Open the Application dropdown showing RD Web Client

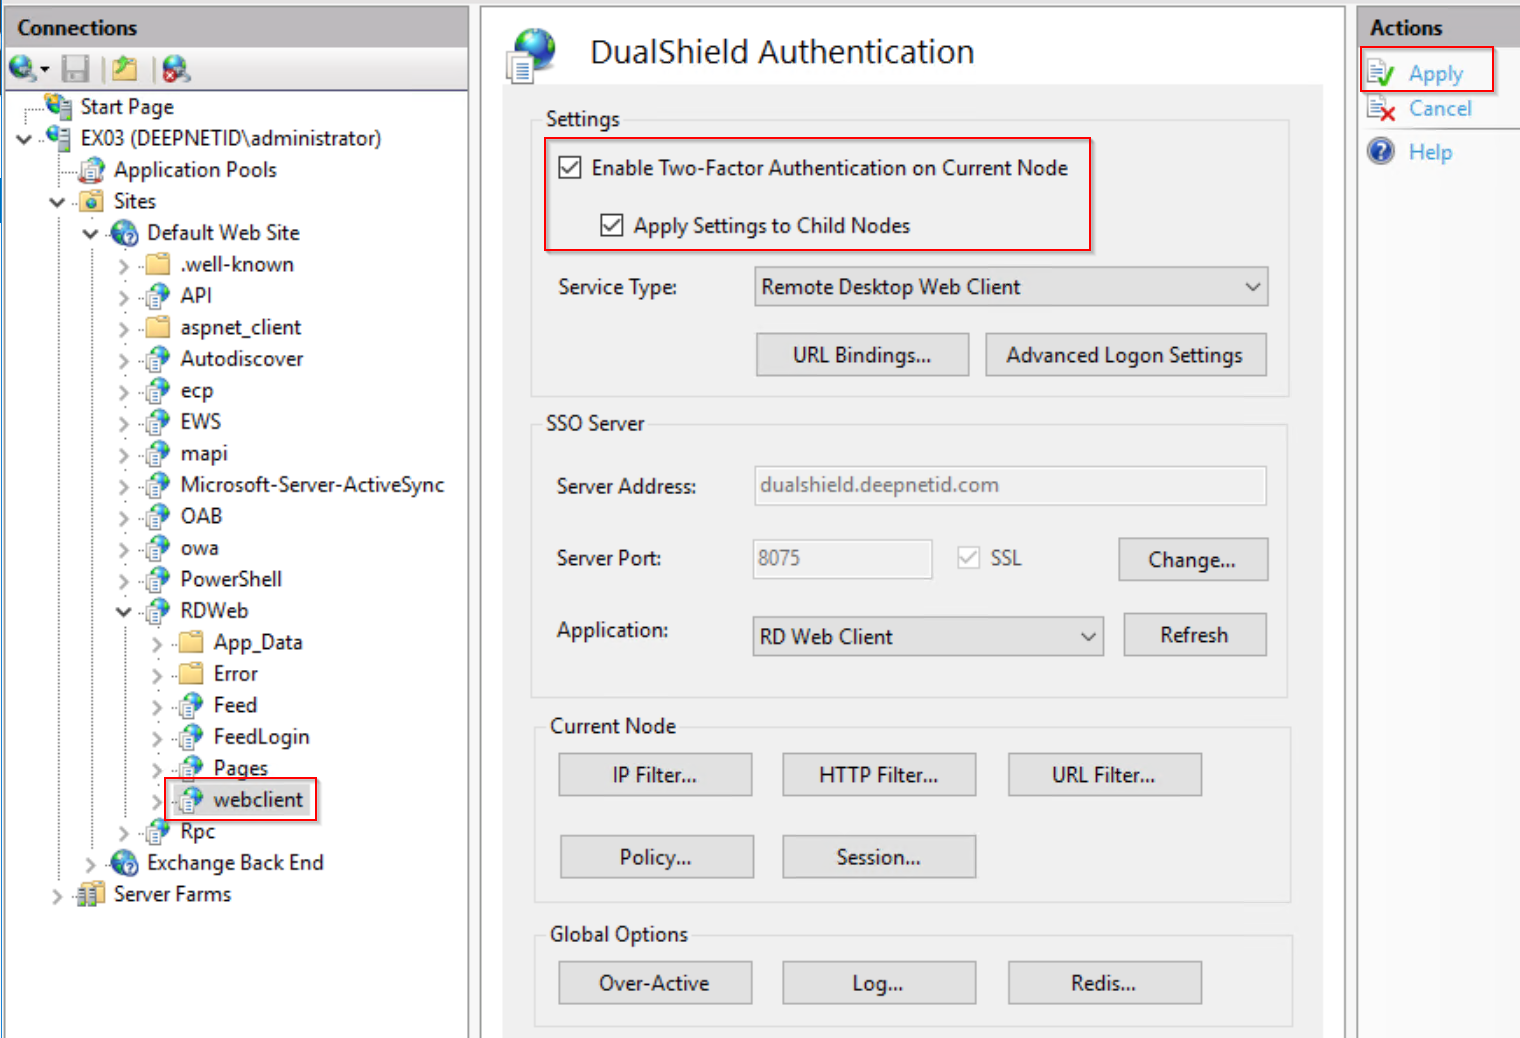pos(1086,636)
